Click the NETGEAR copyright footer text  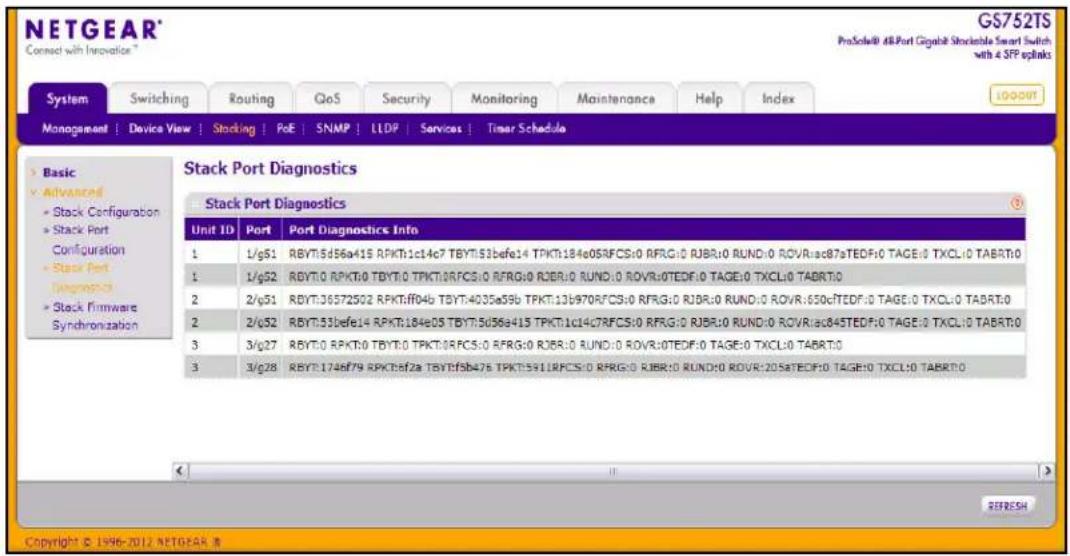click(x=123, y=542)
